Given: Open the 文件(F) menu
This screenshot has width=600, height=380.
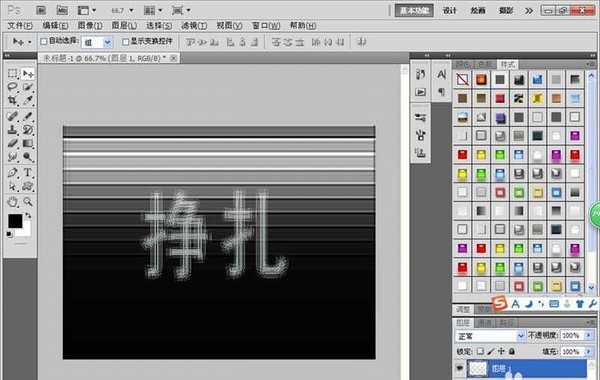Looking at the screenshot, I should click(20, 26).
